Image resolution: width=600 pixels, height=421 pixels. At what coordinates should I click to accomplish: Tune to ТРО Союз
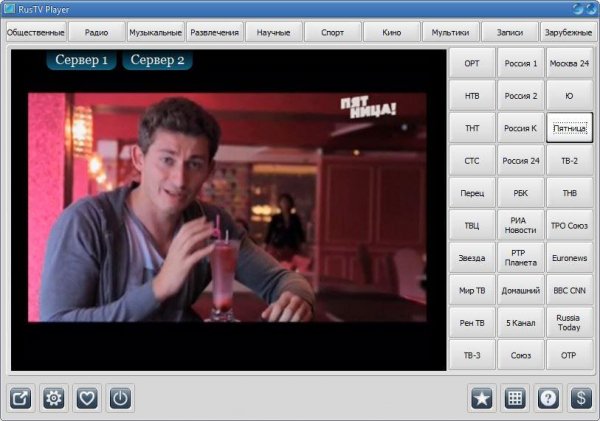click(x=569, y=225)
